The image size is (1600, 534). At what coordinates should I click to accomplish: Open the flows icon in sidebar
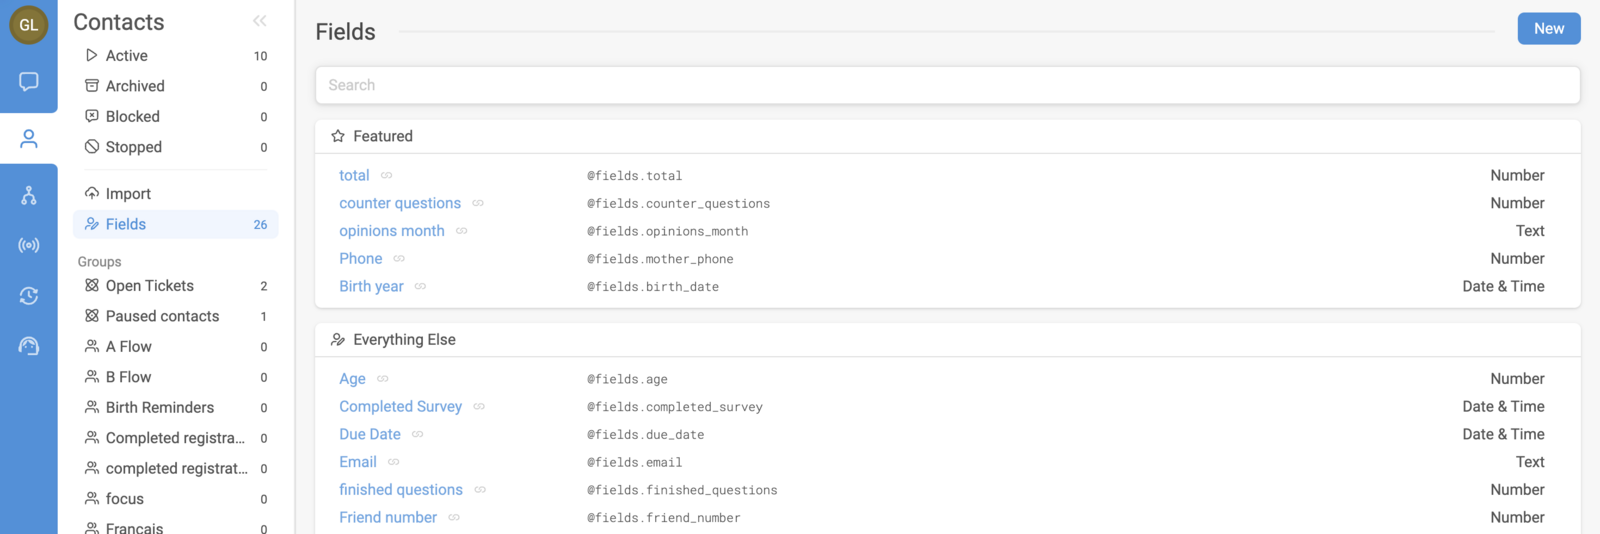28,195
